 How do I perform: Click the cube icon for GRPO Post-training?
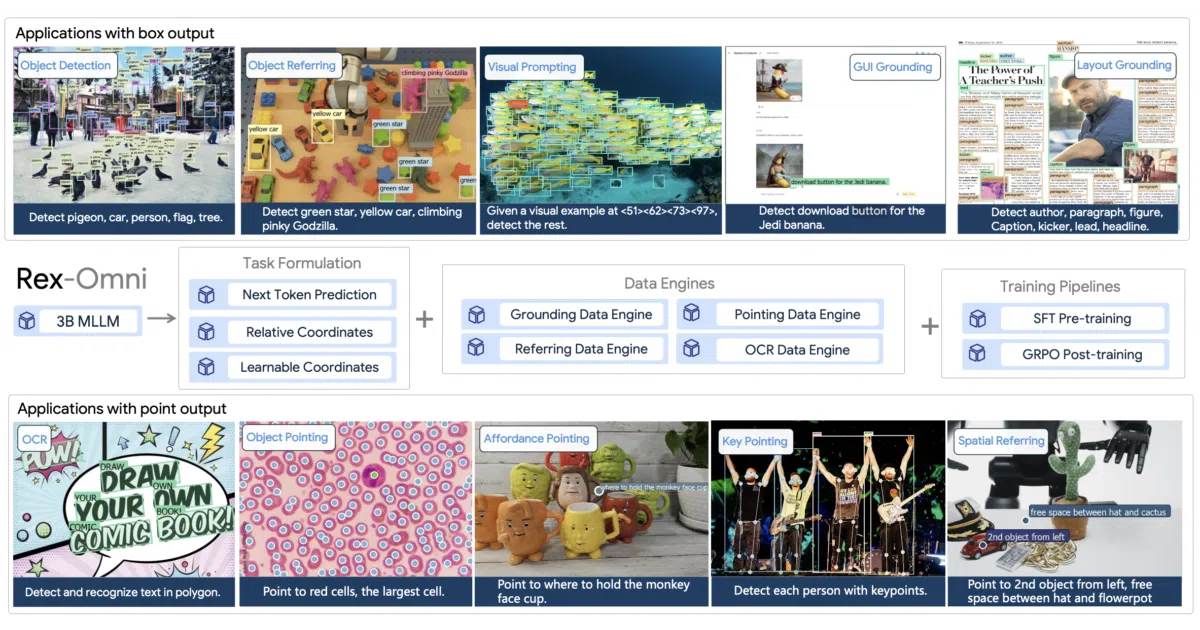[978, 354]
